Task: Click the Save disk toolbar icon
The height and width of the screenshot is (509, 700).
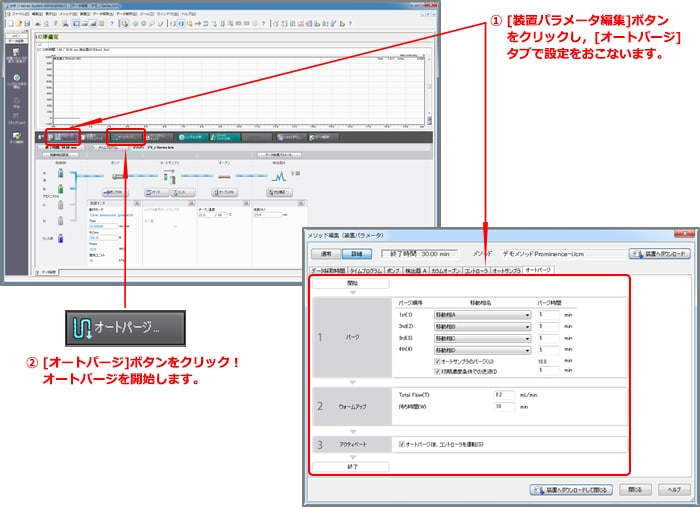Action: [x=27, y=24]
